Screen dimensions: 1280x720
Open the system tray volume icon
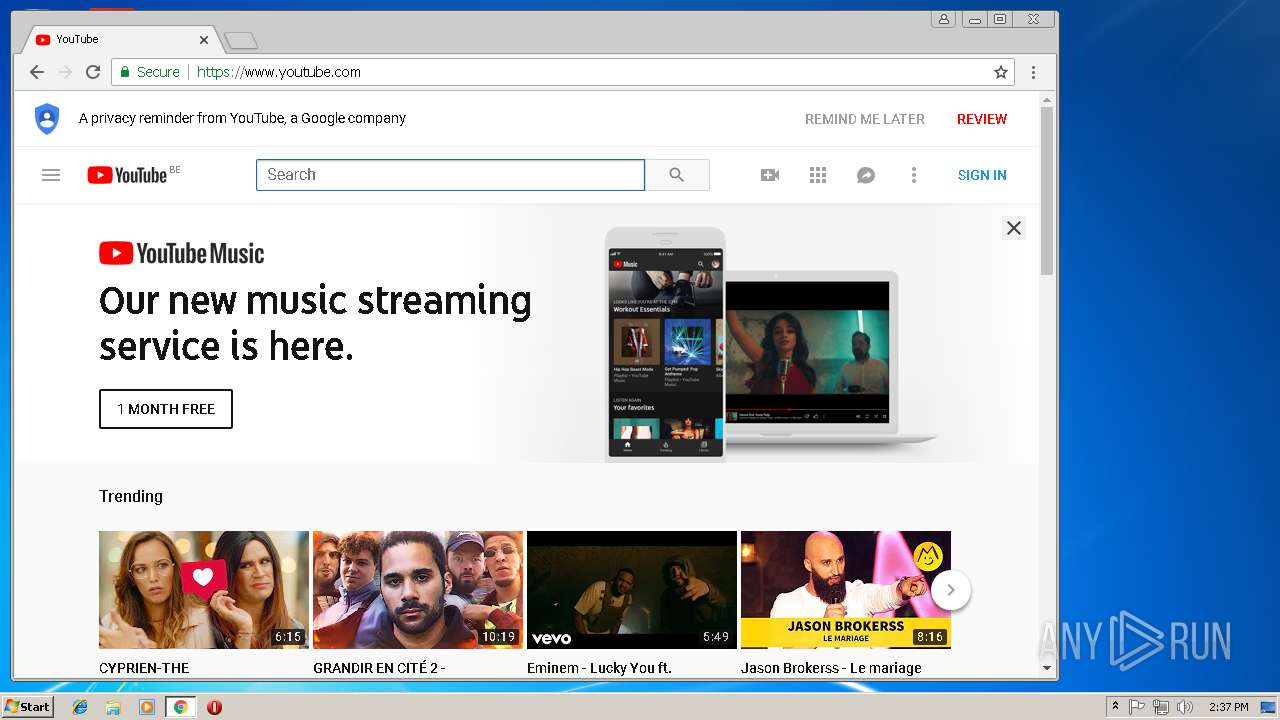click(1185, 707)
